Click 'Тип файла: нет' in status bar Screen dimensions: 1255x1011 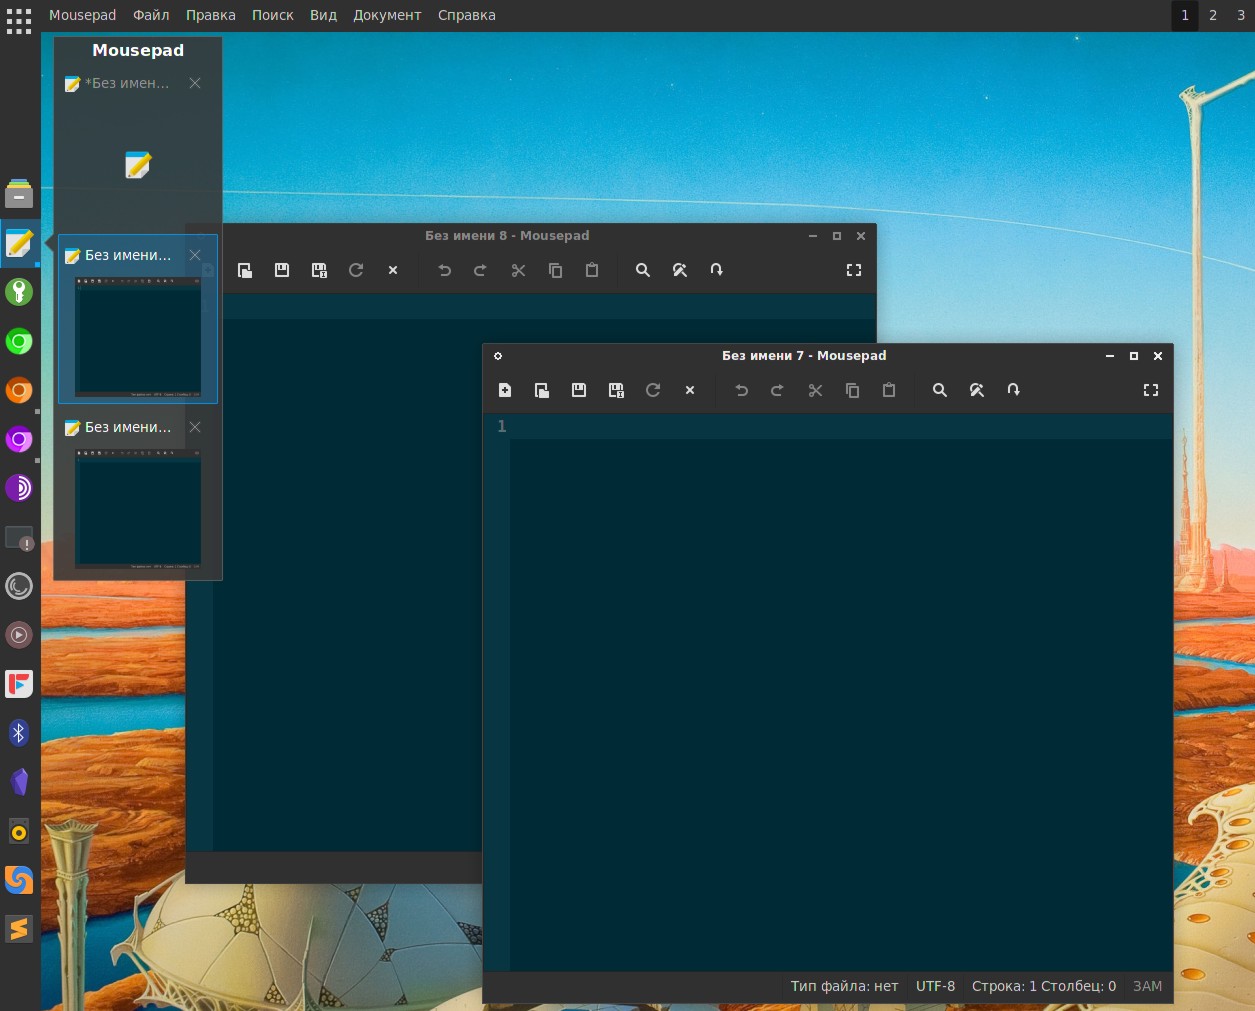[844, 986]
